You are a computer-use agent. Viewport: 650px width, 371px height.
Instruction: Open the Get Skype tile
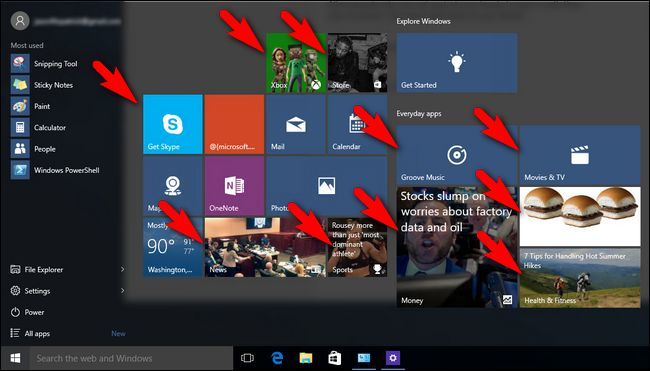pos(173,124)
